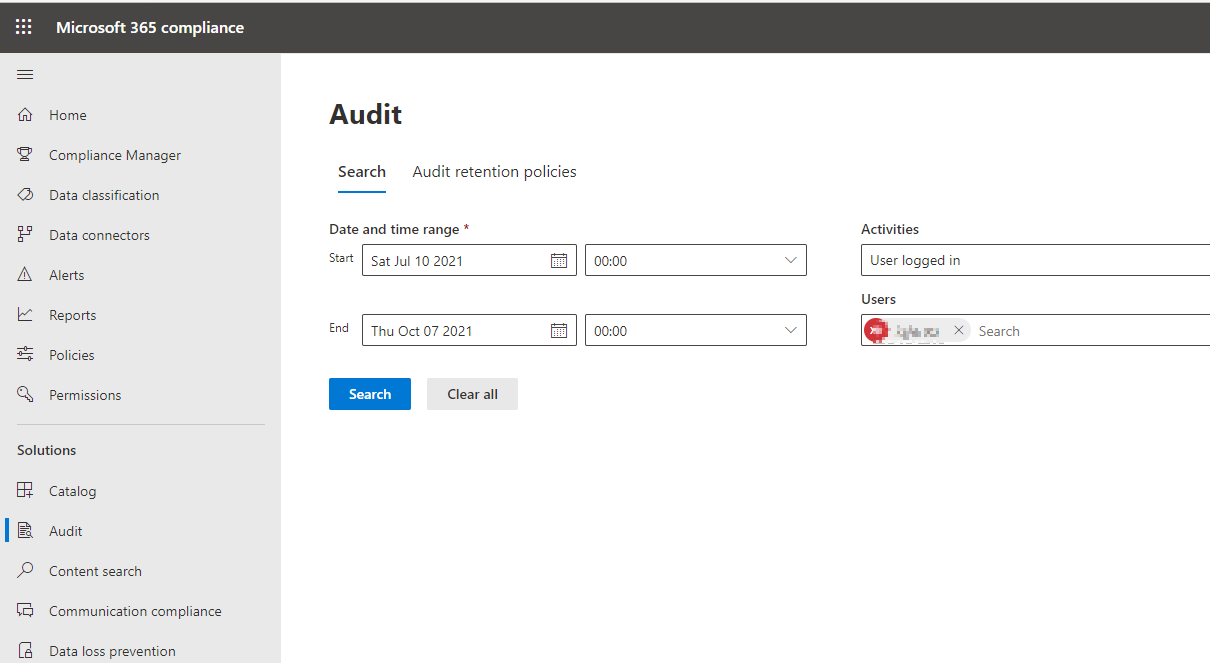Click the 'Date and time range' label

tap(394, 229)
